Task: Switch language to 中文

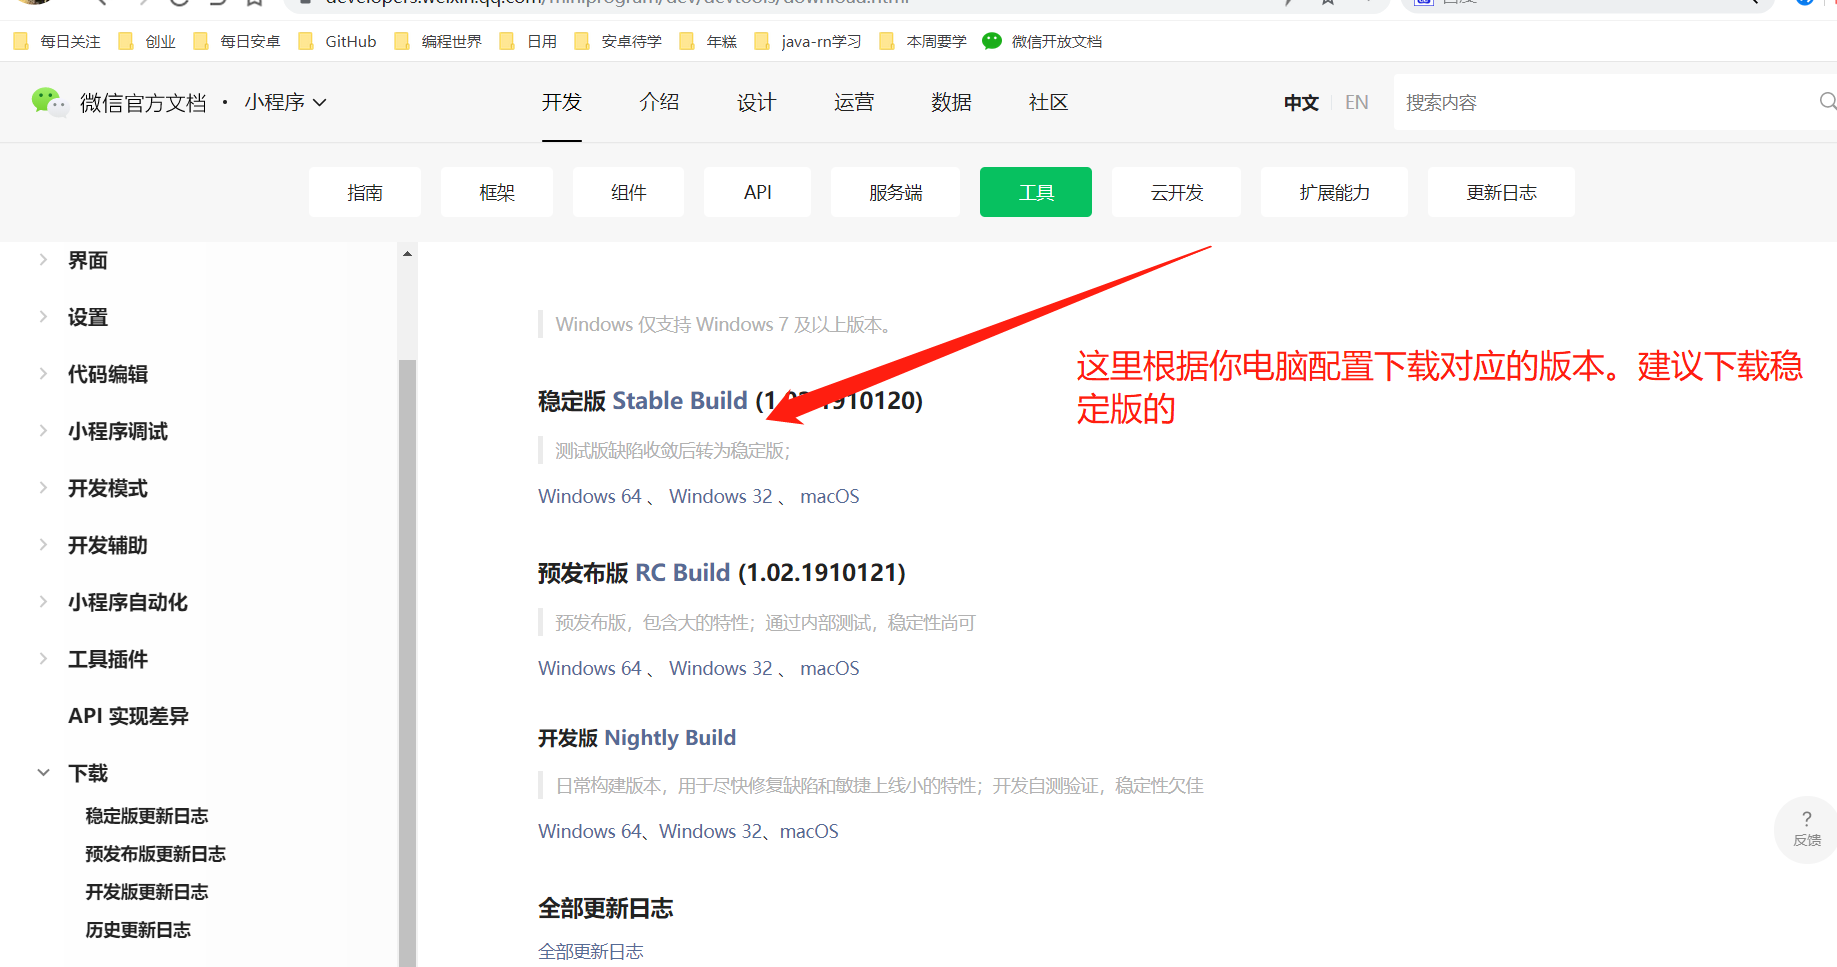Action: pos(1301,103)
